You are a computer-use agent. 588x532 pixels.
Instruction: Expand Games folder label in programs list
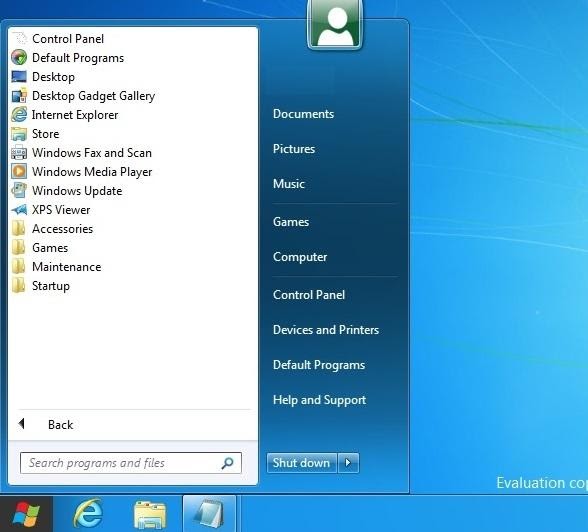(50, 248)
